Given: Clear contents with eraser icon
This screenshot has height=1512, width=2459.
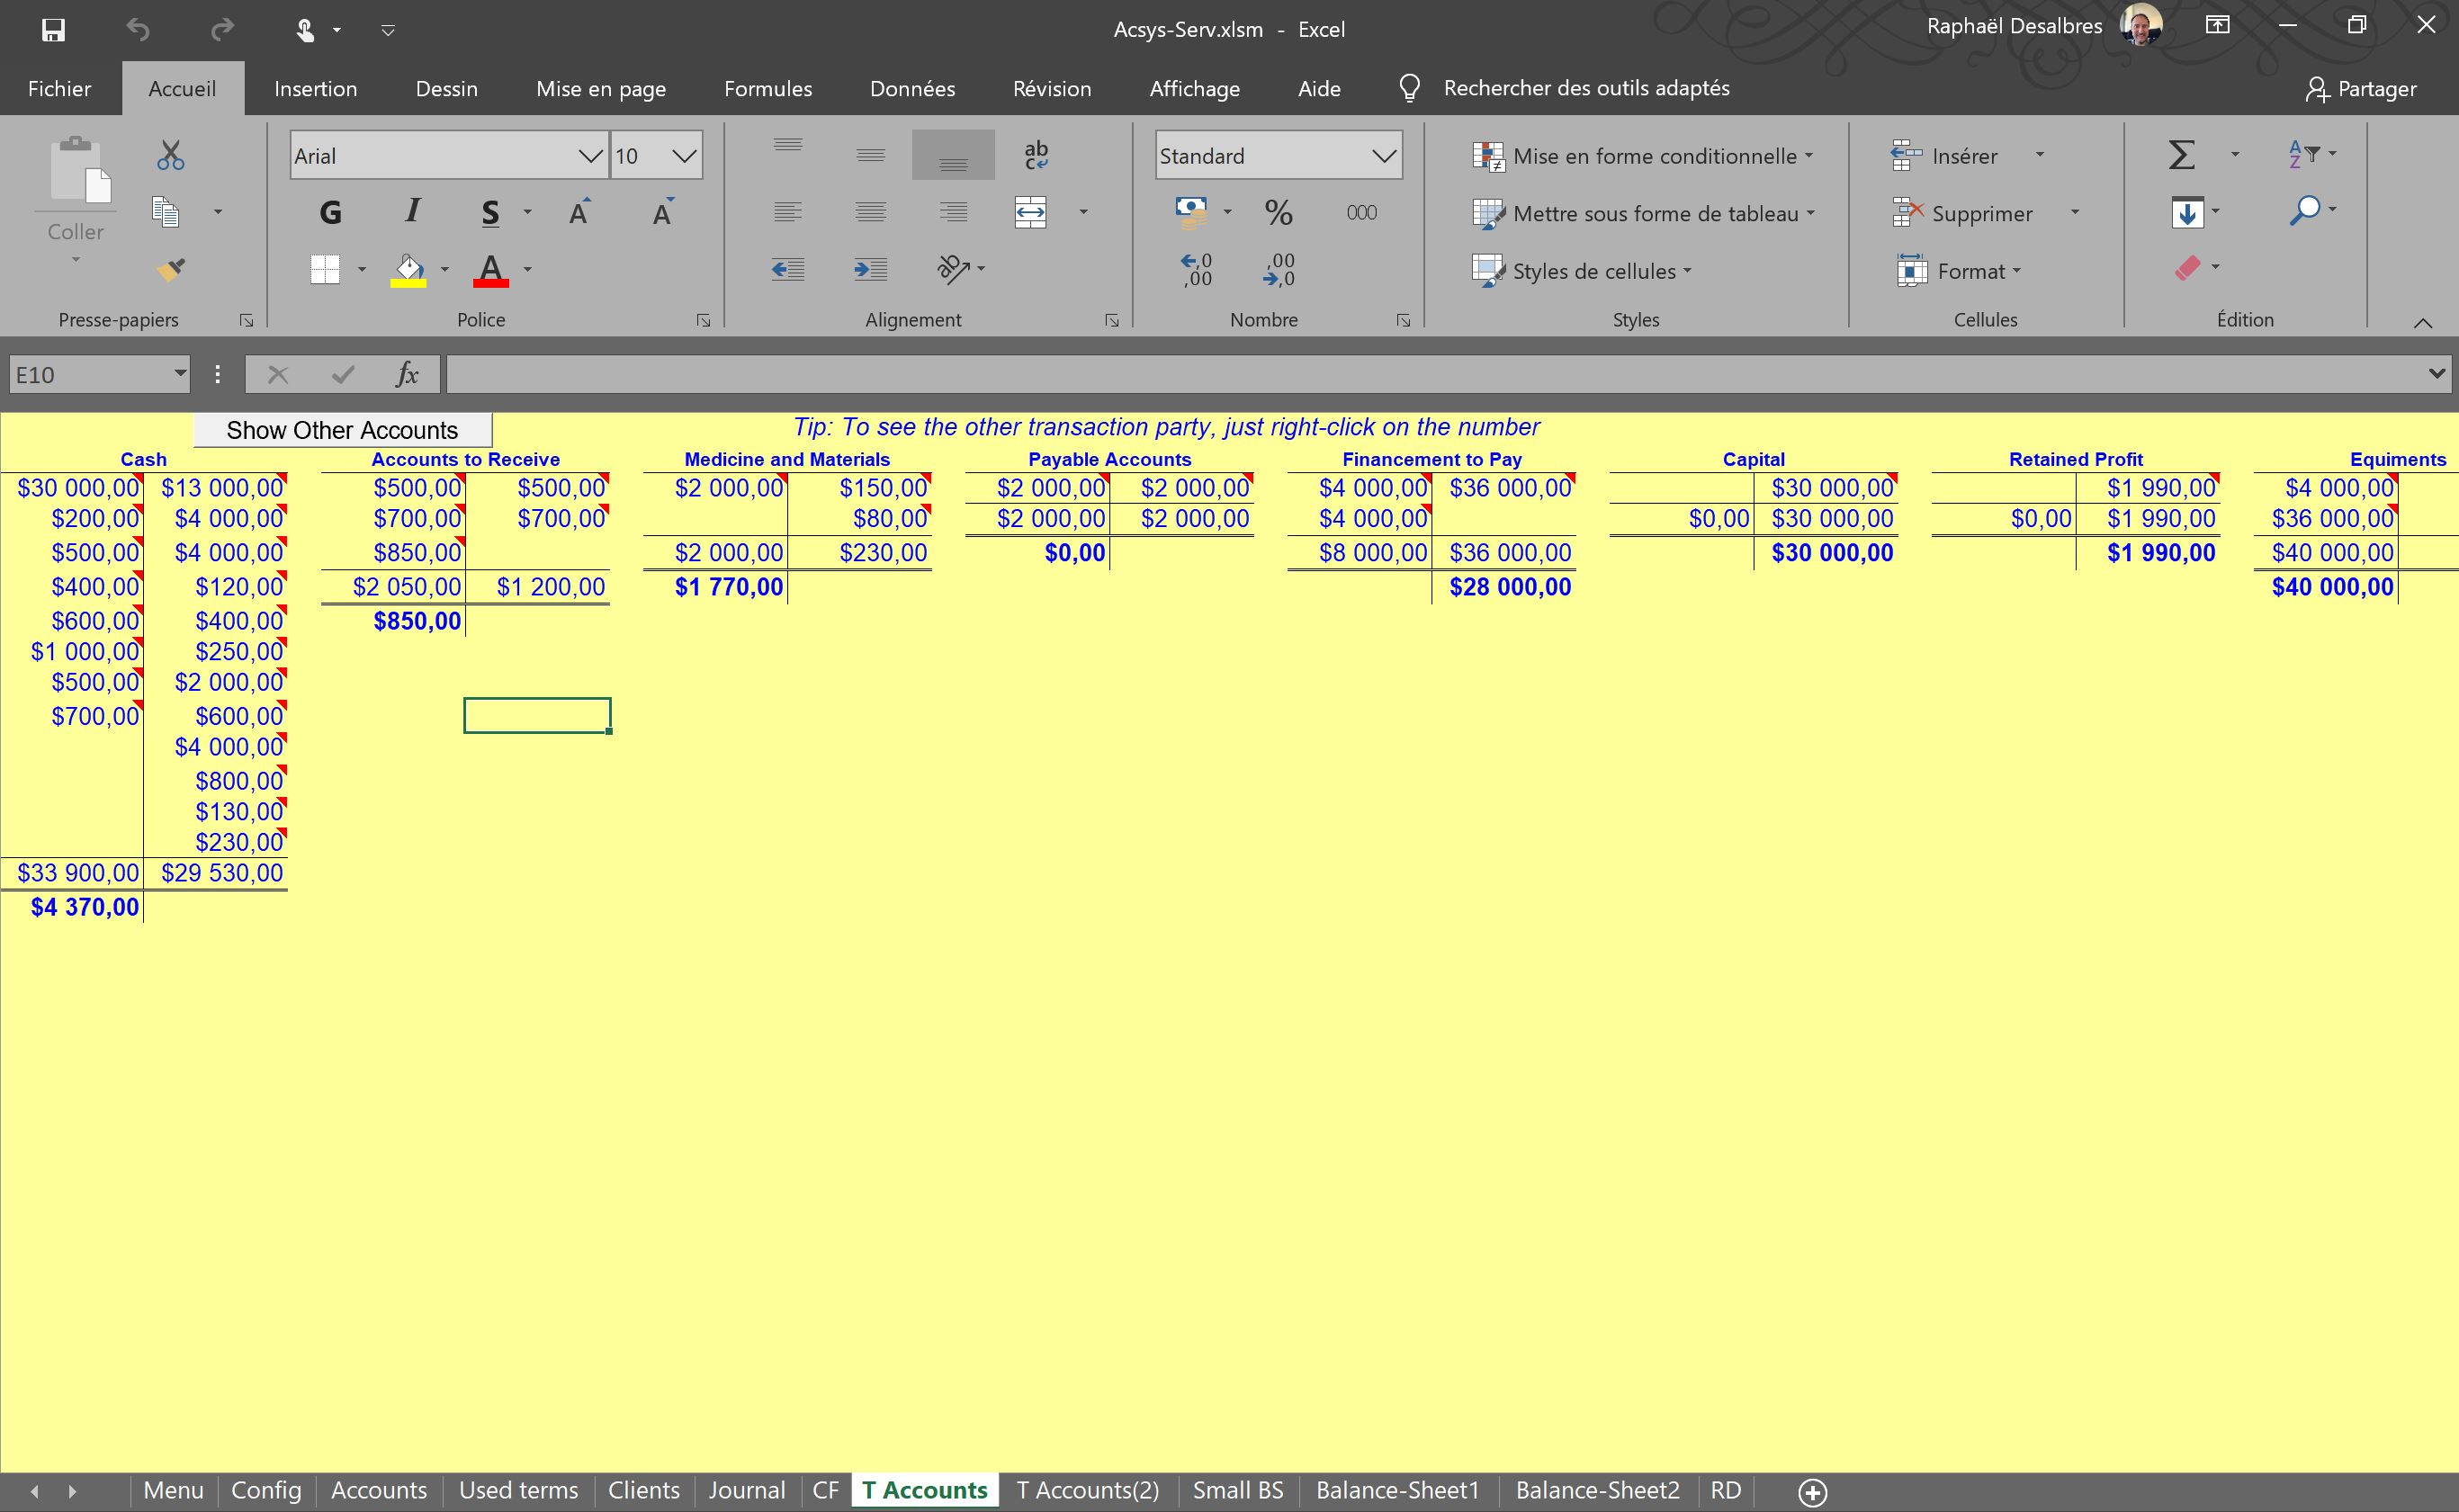Looking at the screenshot, I should (2187, 268).
